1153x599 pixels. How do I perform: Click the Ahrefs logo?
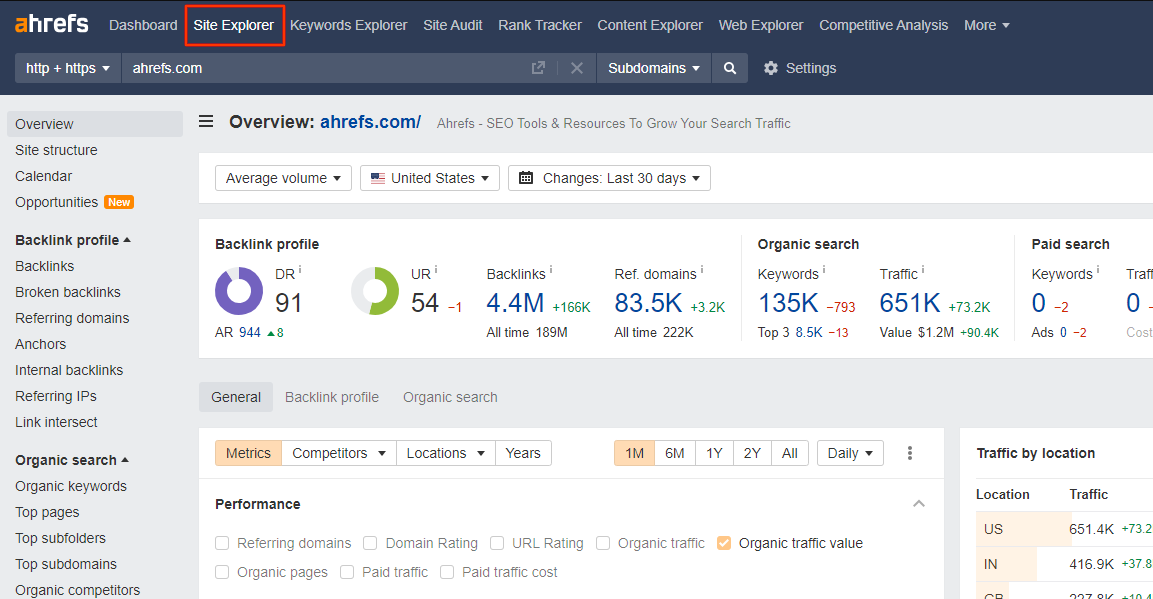51,24
